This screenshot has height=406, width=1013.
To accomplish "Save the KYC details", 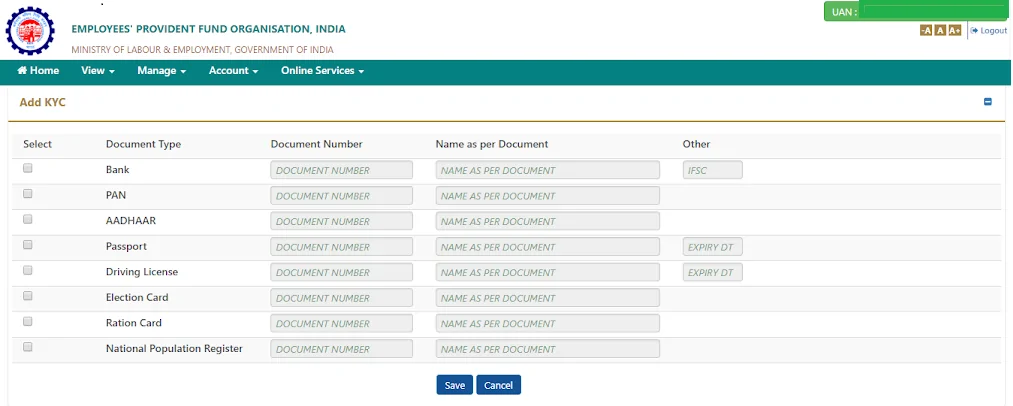I will click(x=455, y=385).
